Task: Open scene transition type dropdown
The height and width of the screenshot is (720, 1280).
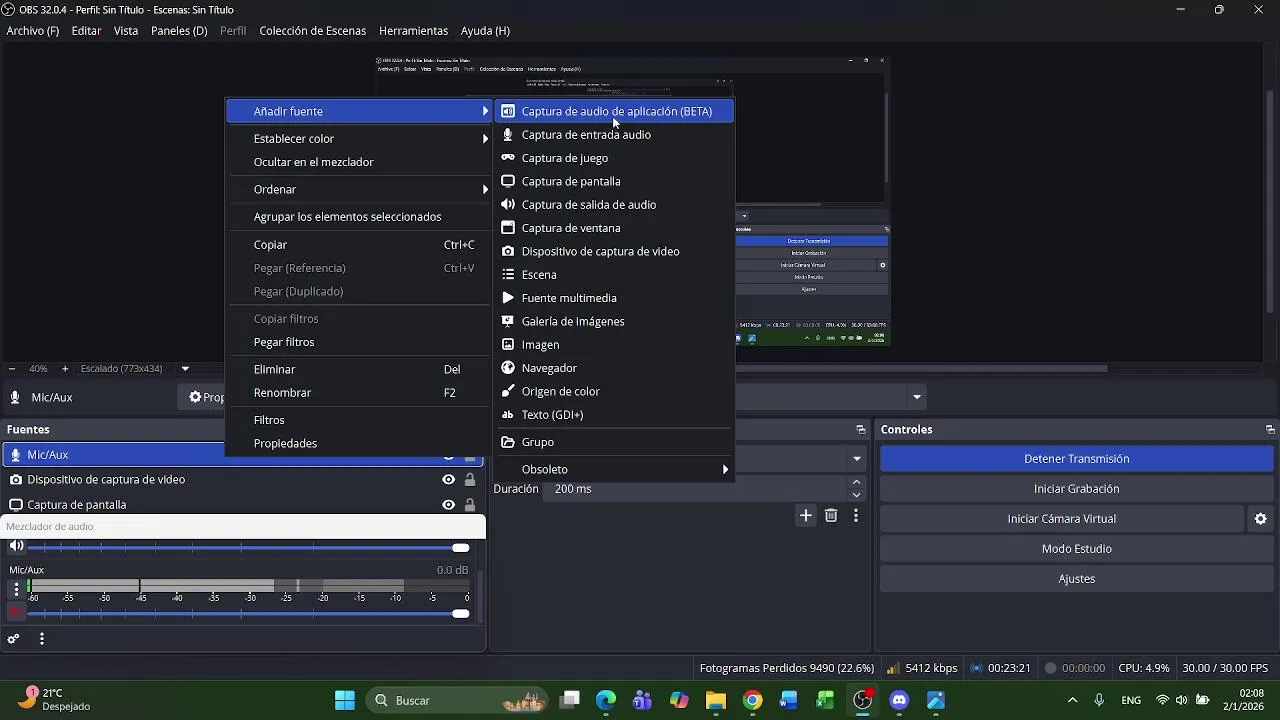Action: click(857, 459)
